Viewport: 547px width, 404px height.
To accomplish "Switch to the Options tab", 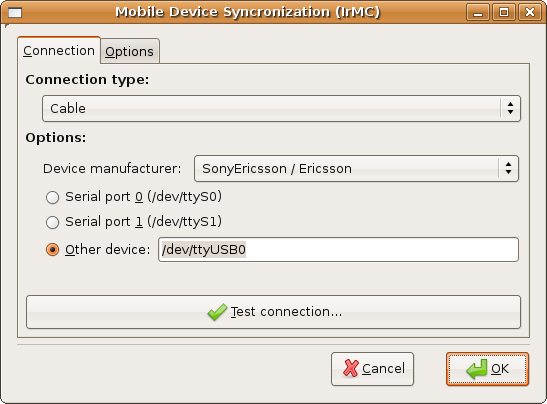I will (x=129, y=52).
